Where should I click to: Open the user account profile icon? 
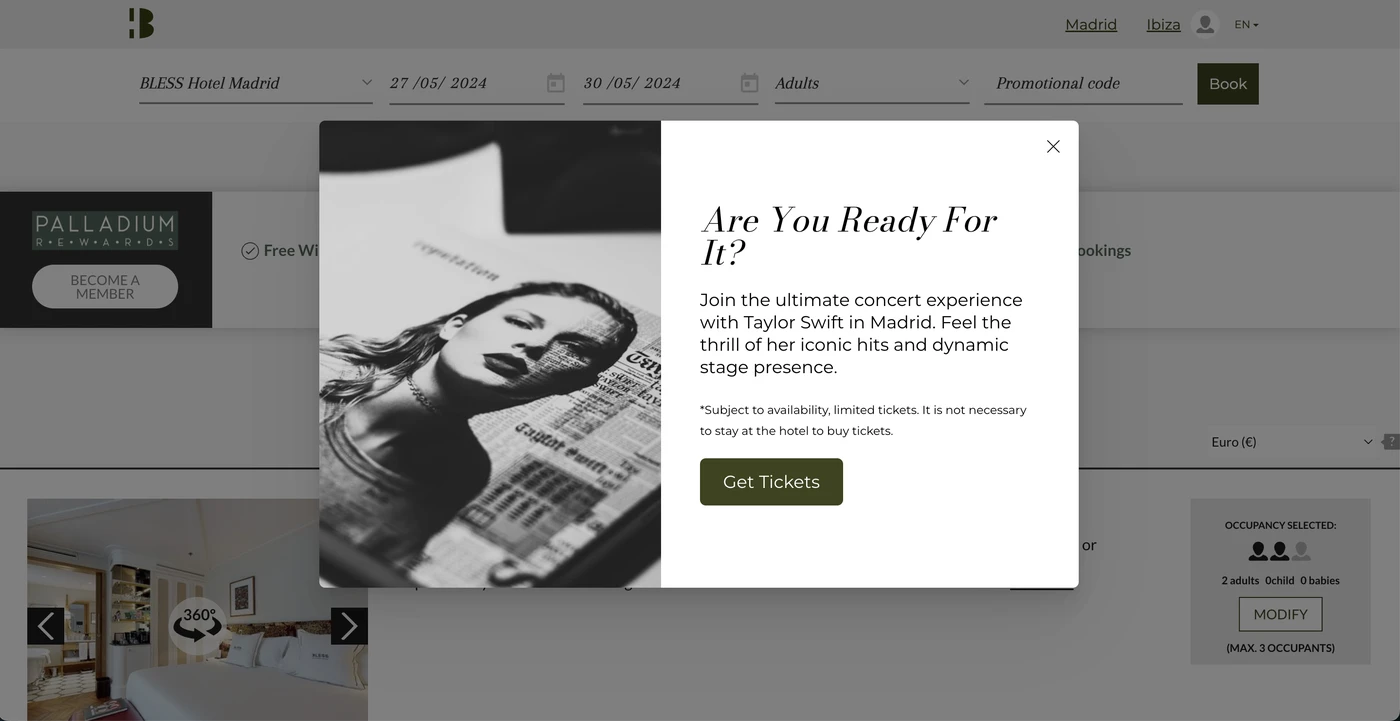1206,24
